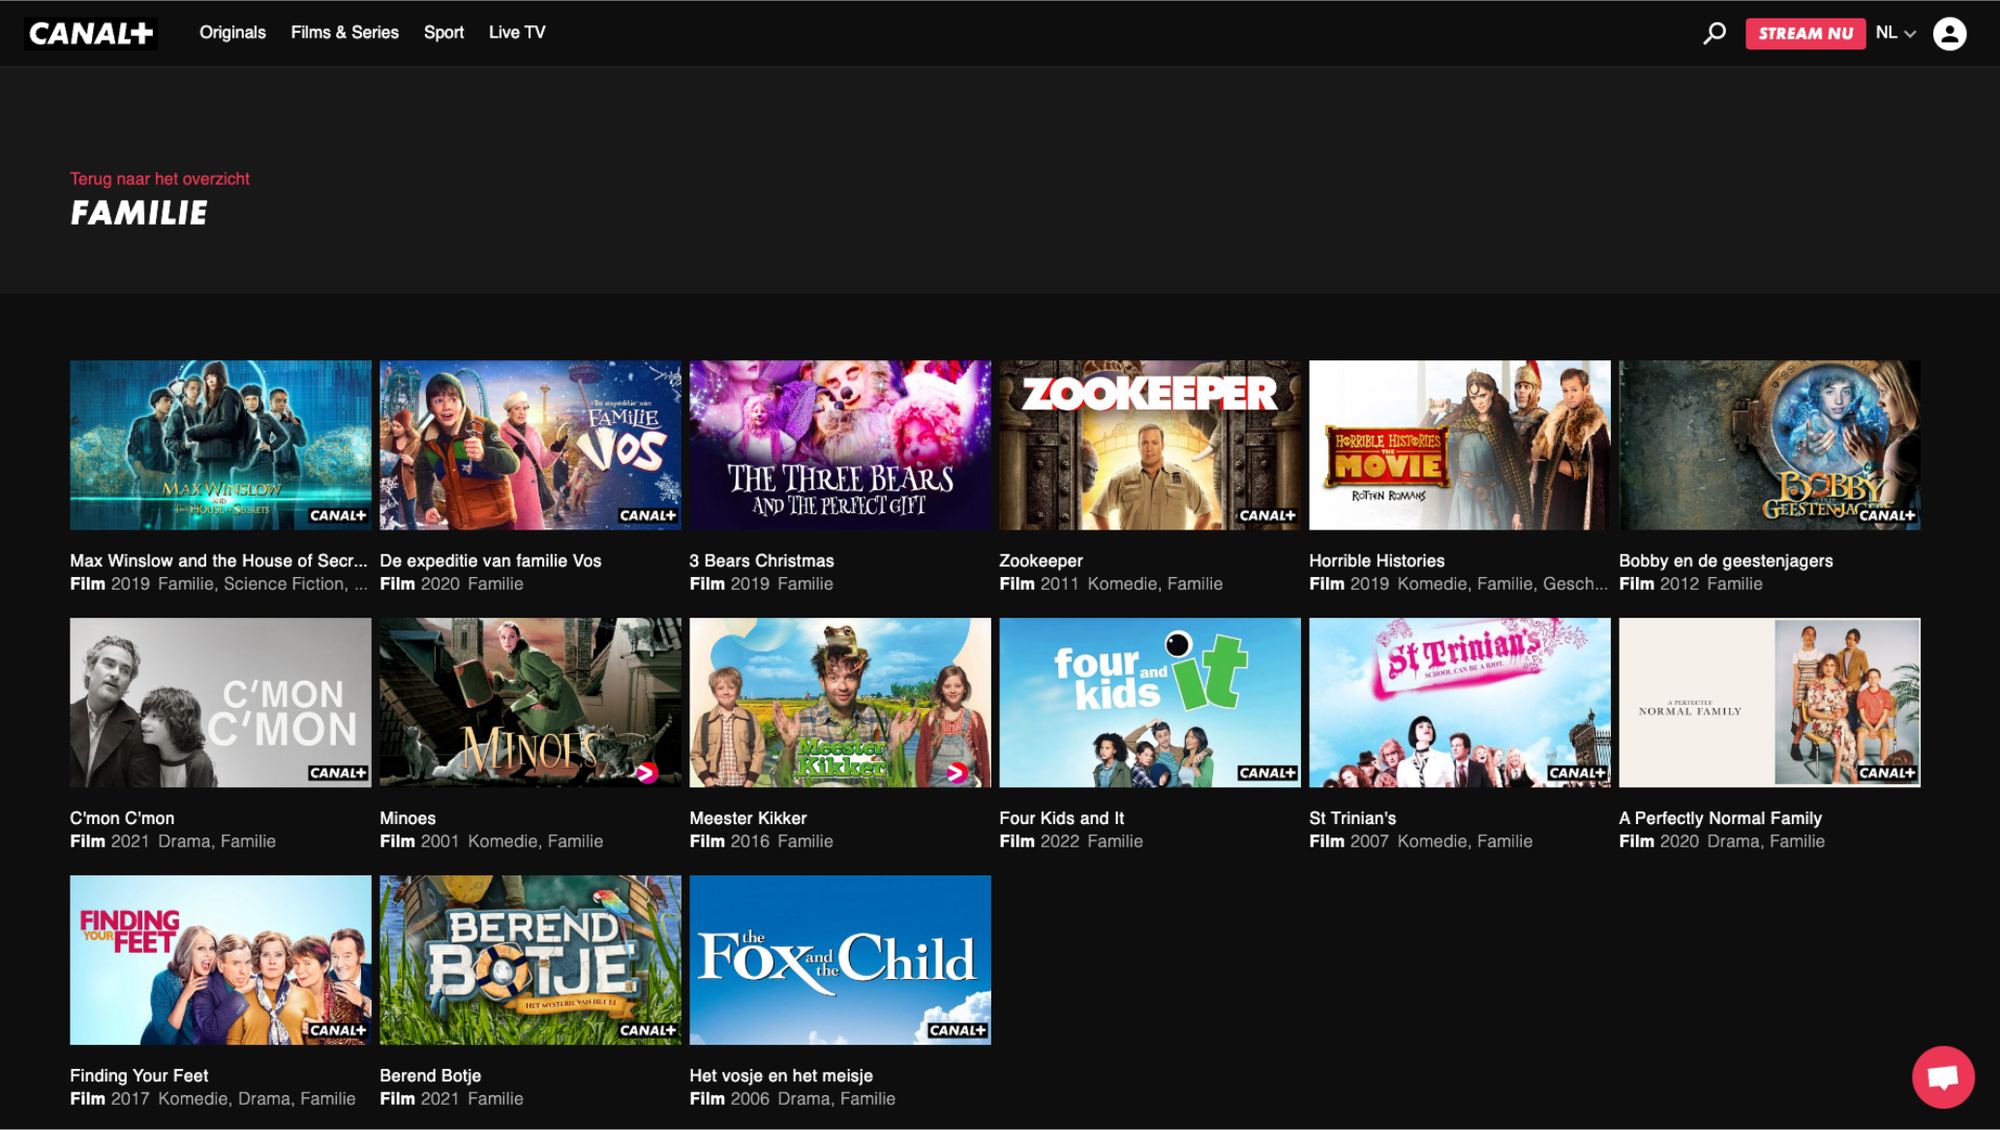This screenshot has height=1130, width=2000.
Task: Click the 'Four Kids and It' title text
Action: point(1062,818)
